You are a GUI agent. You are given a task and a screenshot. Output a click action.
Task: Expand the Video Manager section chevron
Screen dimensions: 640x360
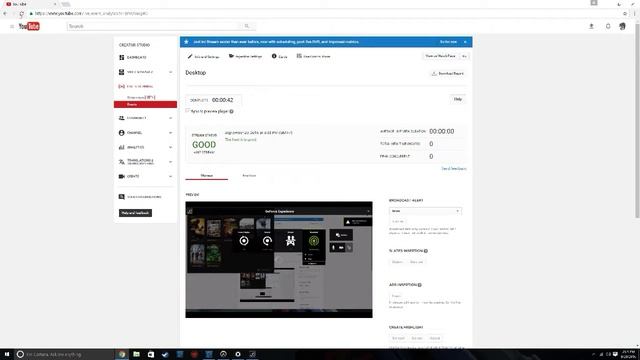click(x=171, y=72)
